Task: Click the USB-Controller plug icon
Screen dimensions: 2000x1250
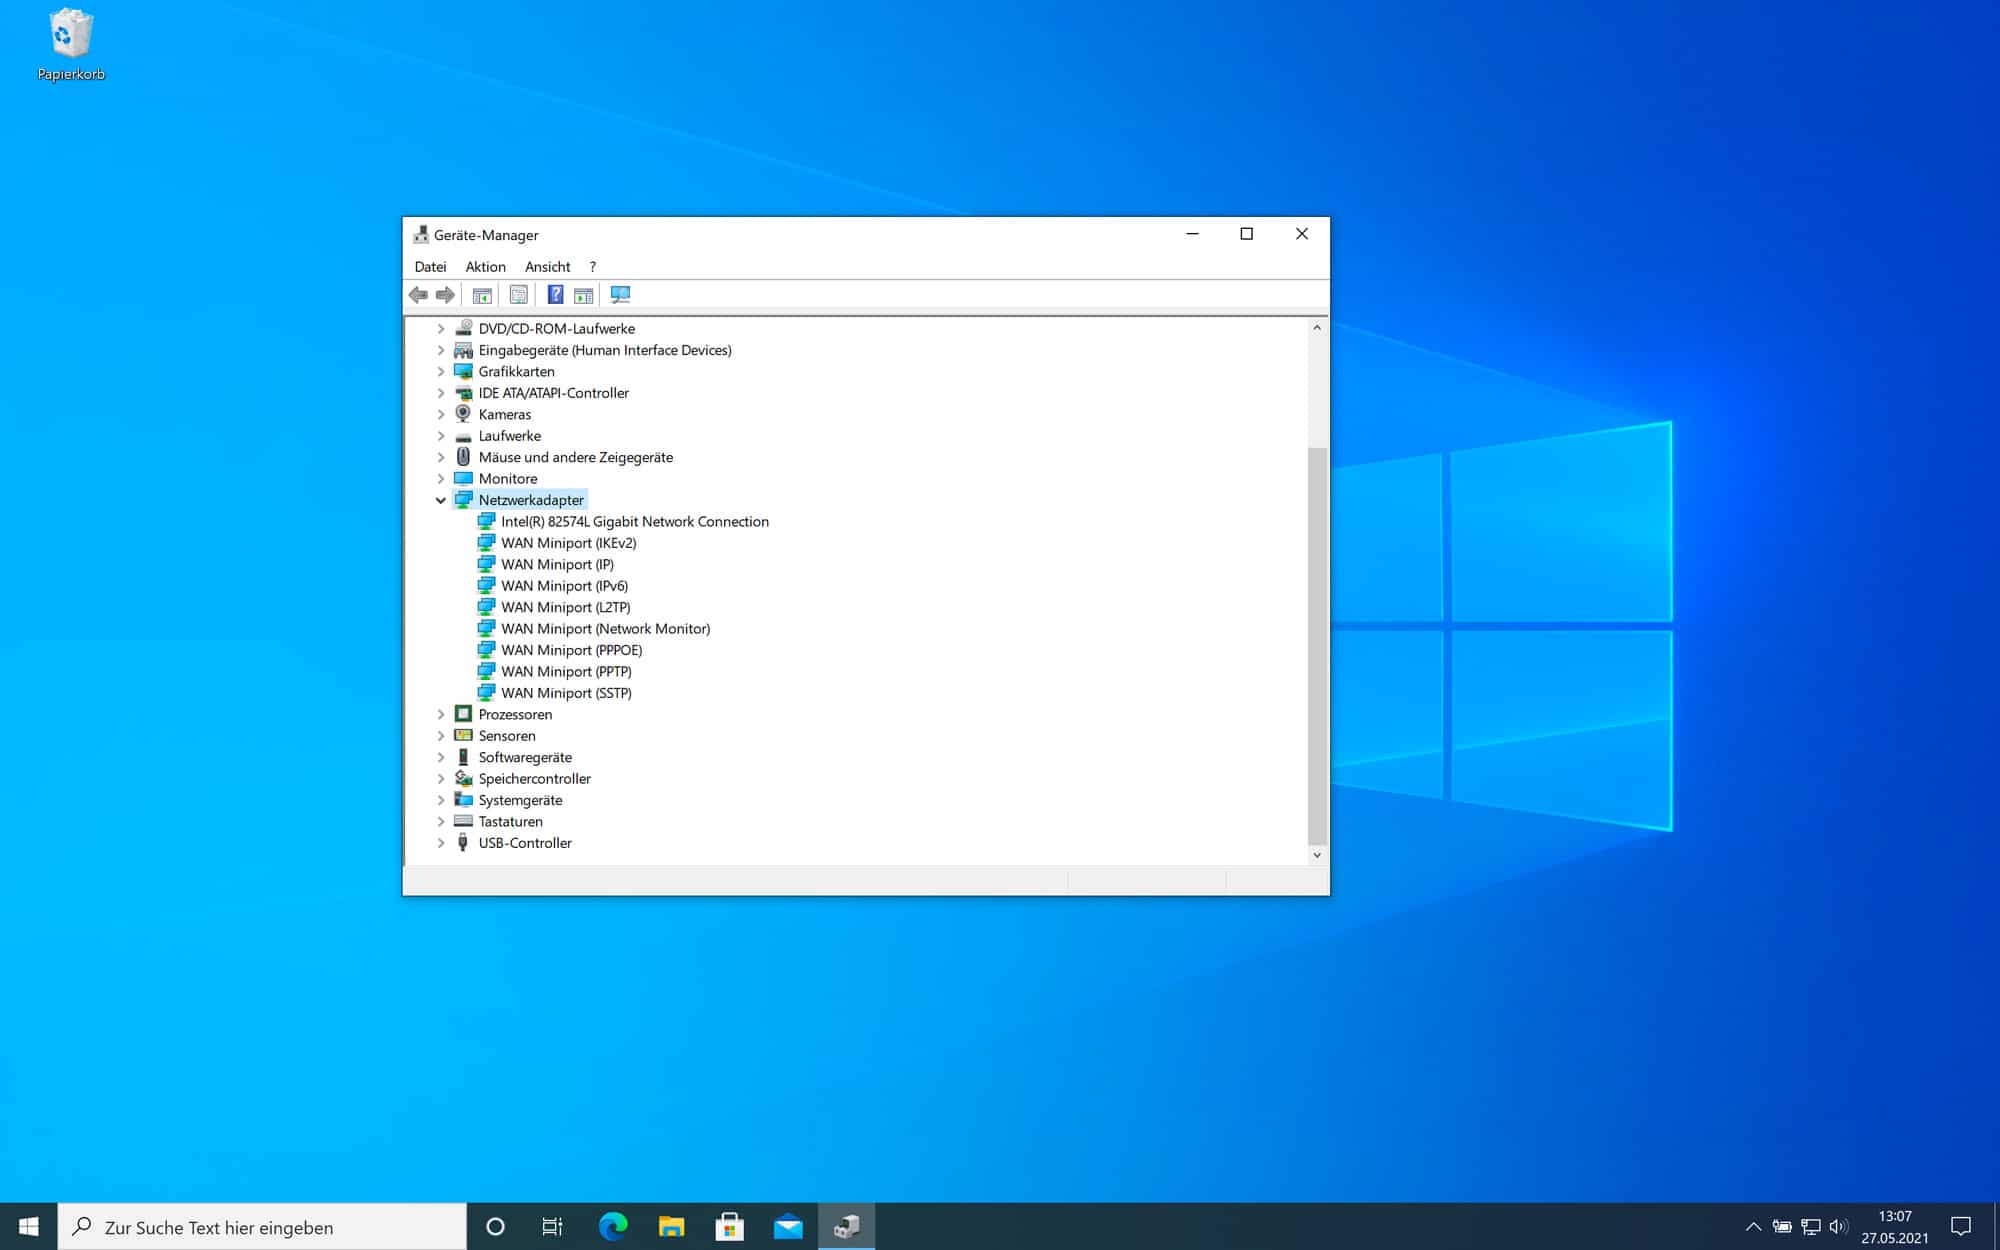Action: coord(463,843)
